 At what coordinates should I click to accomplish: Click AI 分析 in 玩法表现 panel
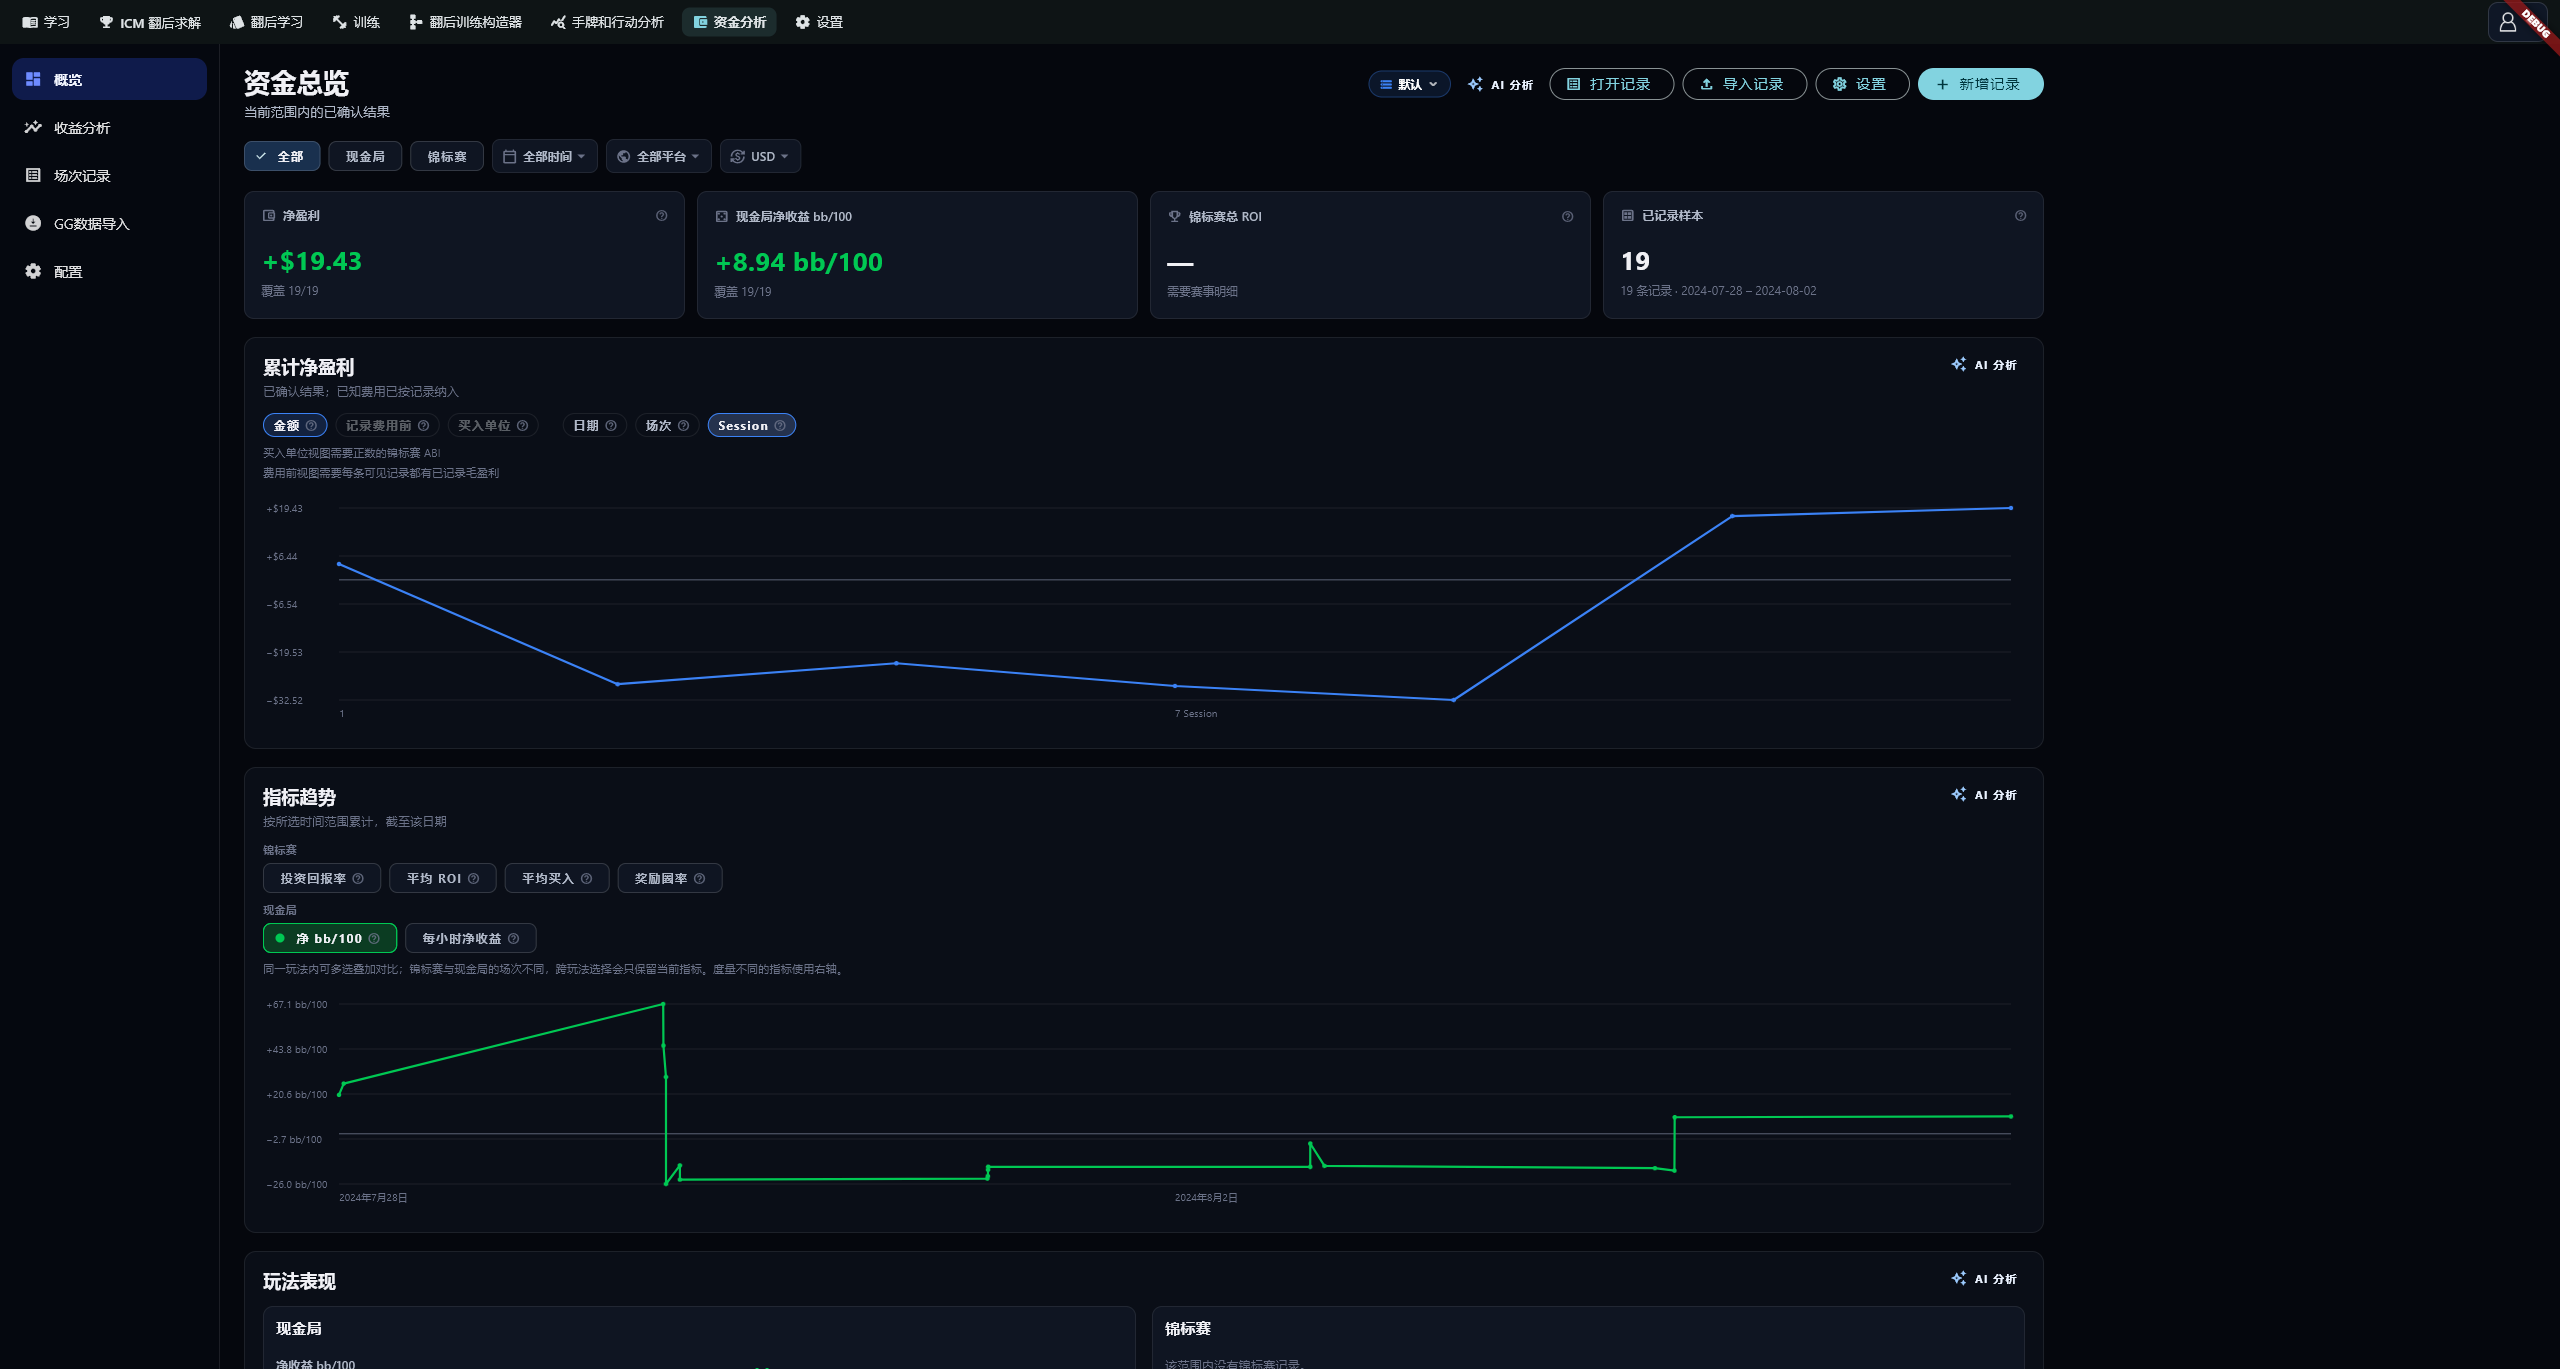[1984, 1279]
